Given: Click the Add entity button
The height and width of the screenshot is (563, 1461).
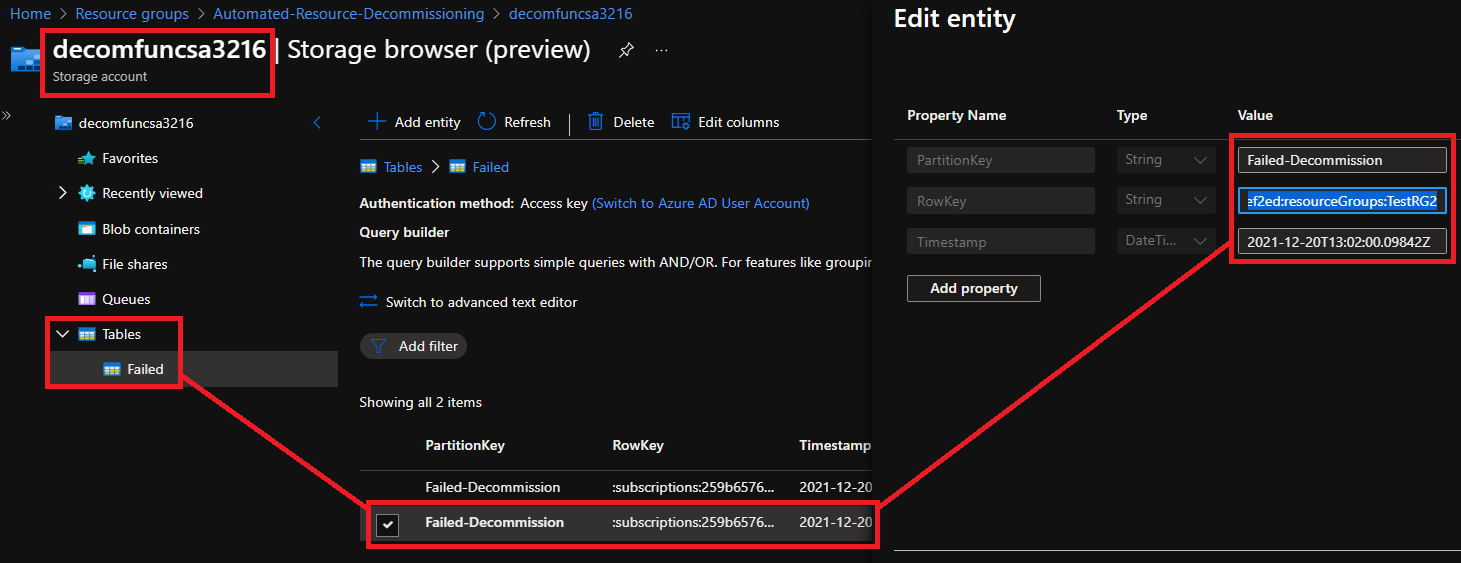Looking at the screenshot, I should point(415,122).
